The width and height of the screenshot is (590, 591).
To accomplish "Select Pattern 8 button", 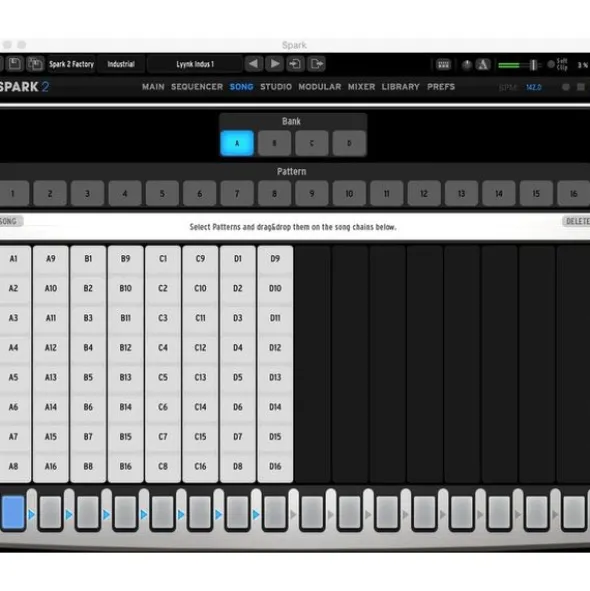I will coord(274,194).
